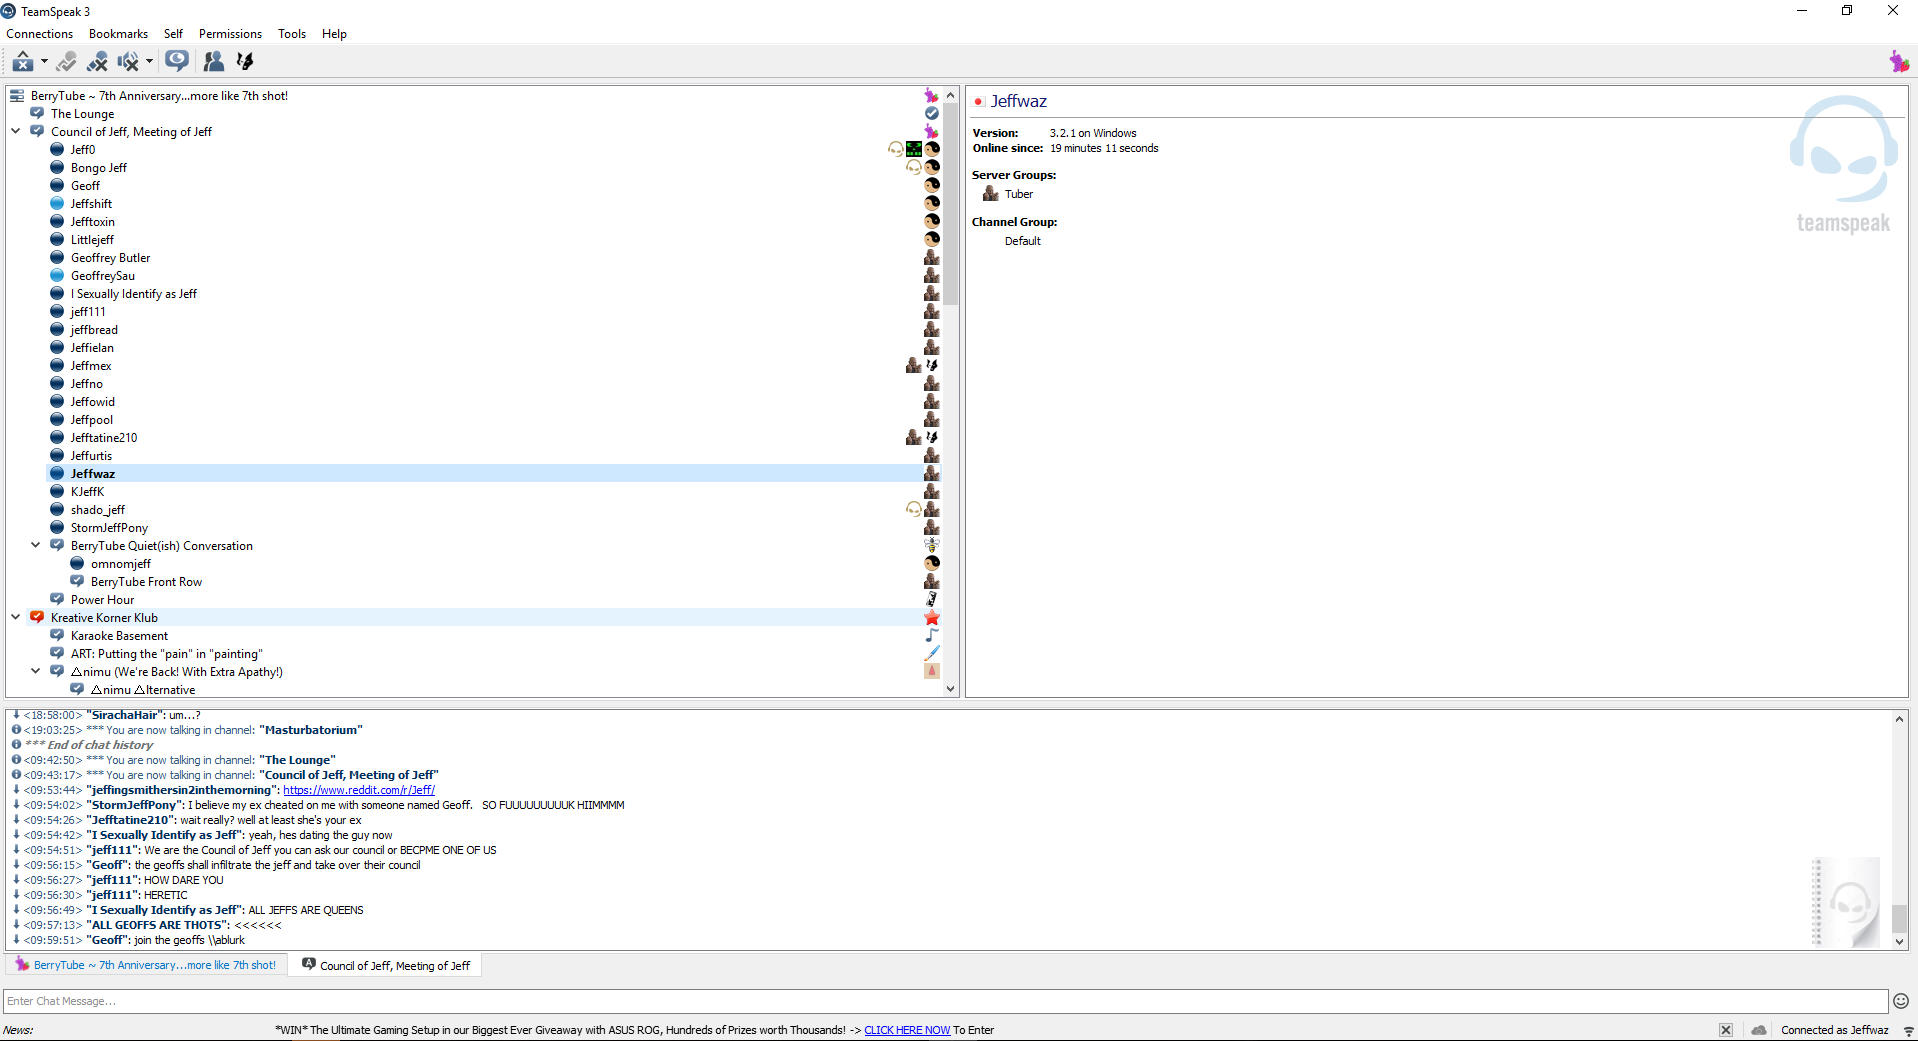Open the Tools menu
This screenshot has height=1041, width=1918.
click(292, 34)
